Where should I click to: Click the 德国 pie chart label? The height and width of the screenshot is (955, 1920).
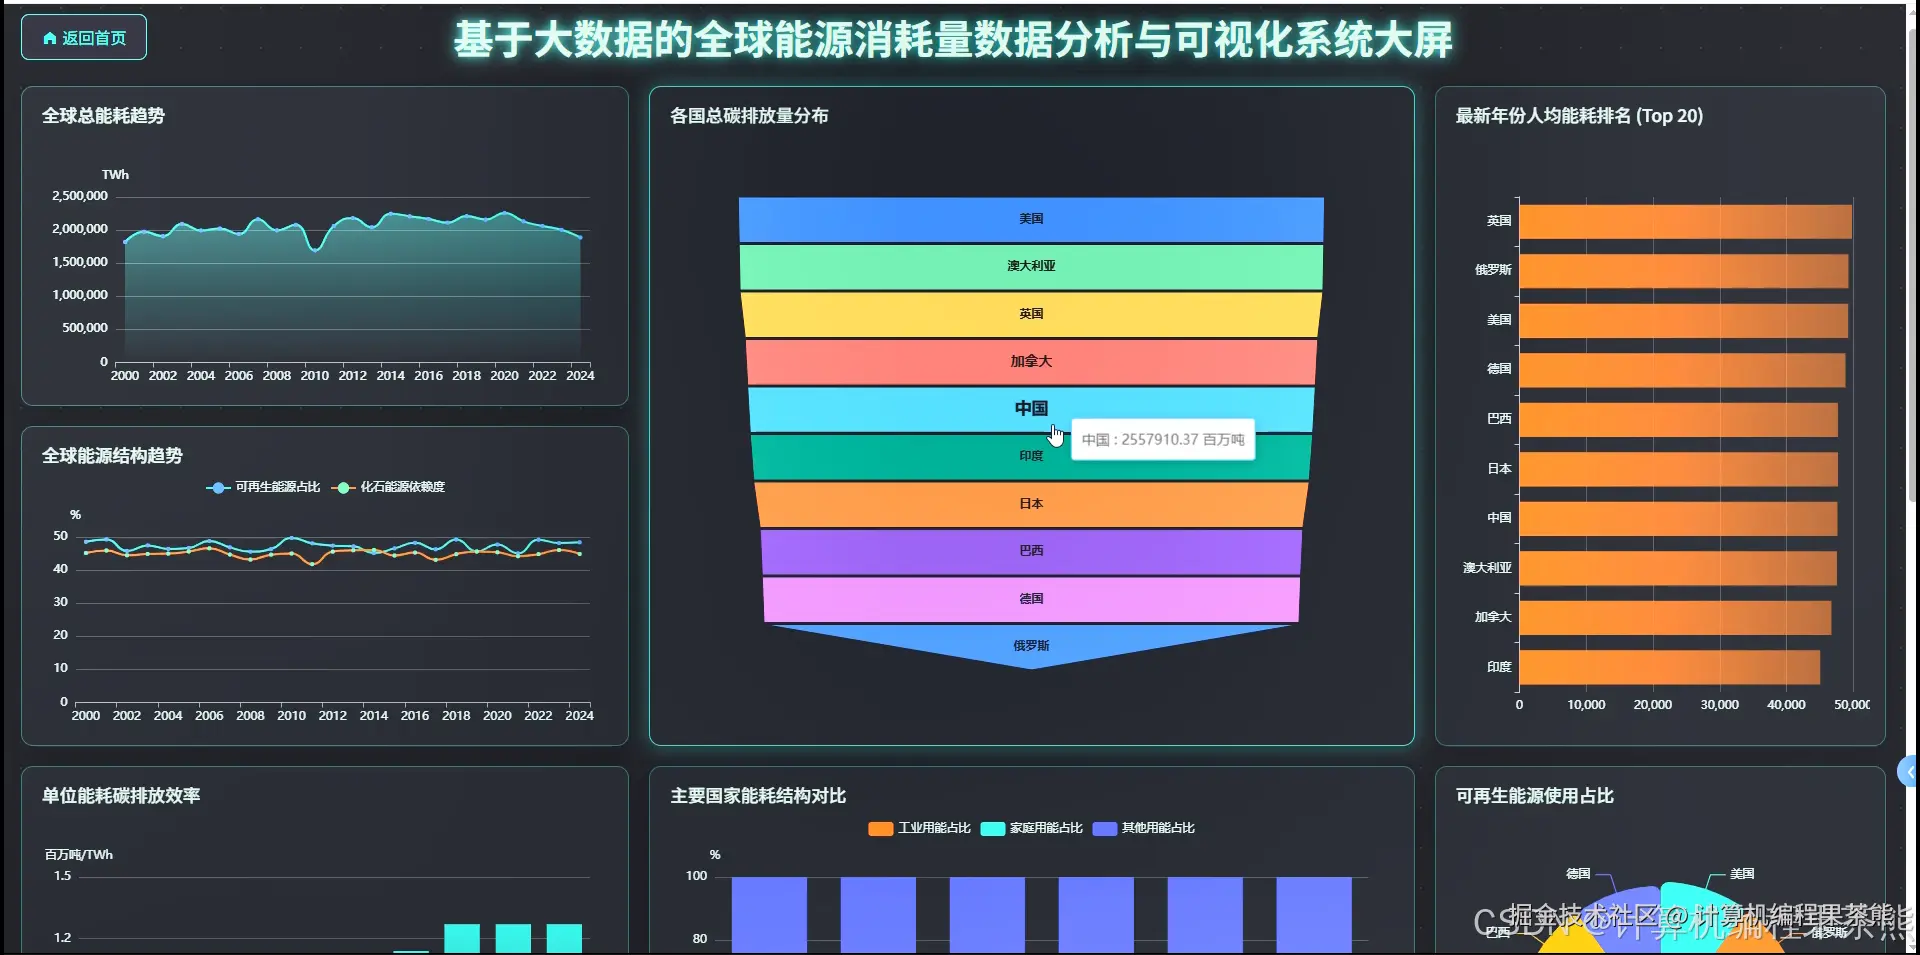click(x=1578, y=873)
